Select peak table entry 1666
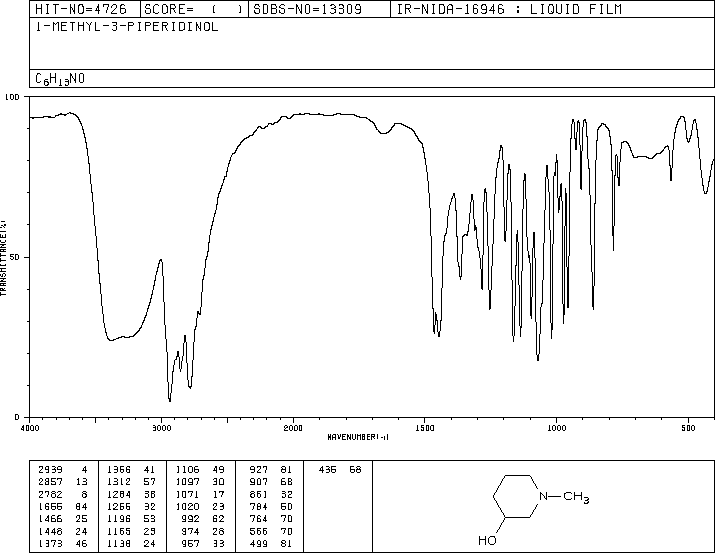 point(51,506)
